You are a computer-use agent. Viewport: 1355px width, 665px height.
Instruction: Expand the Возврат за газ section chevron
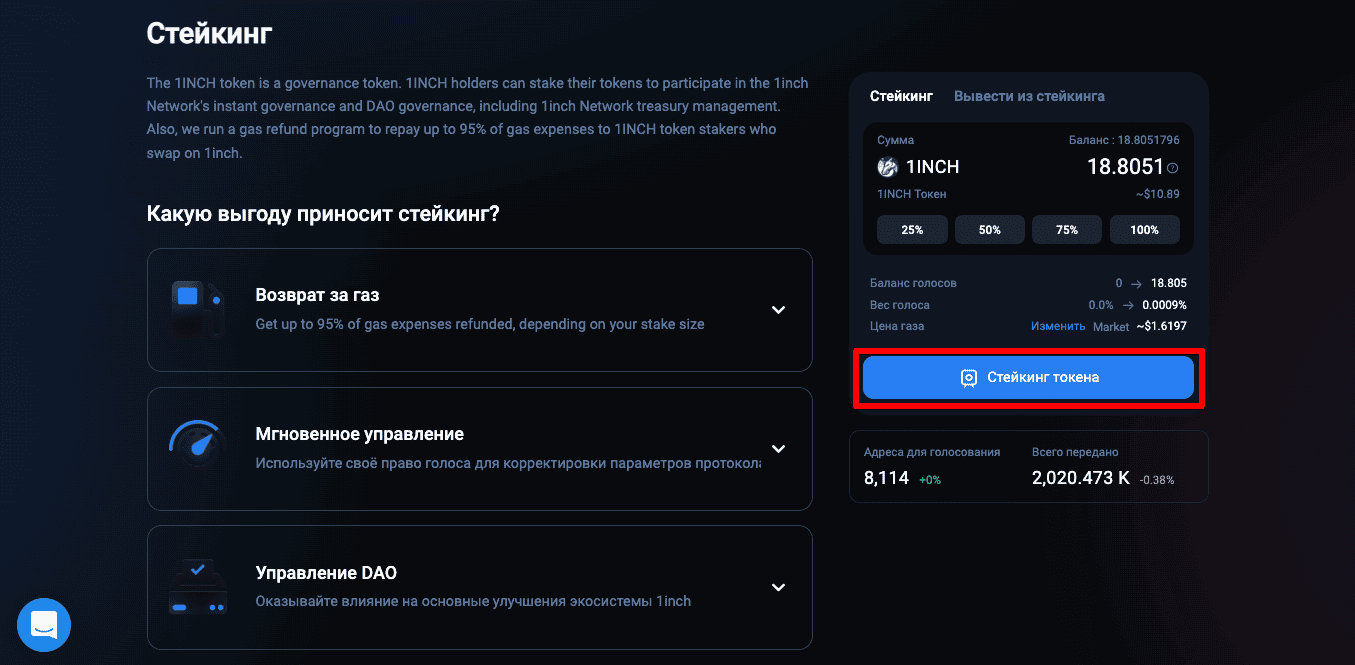coord(779,310)
